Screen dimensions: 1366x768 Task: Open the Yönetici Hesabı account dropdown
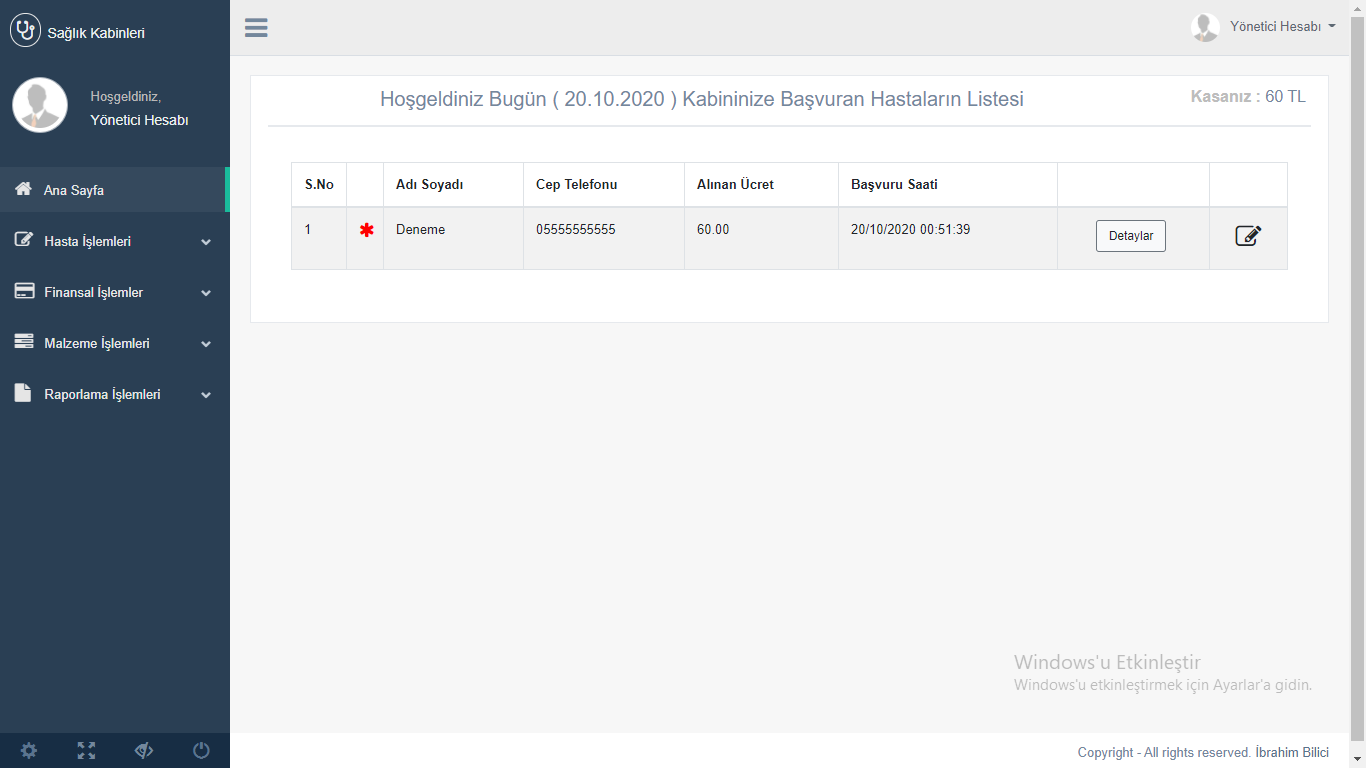click(x=1265, y=27)
